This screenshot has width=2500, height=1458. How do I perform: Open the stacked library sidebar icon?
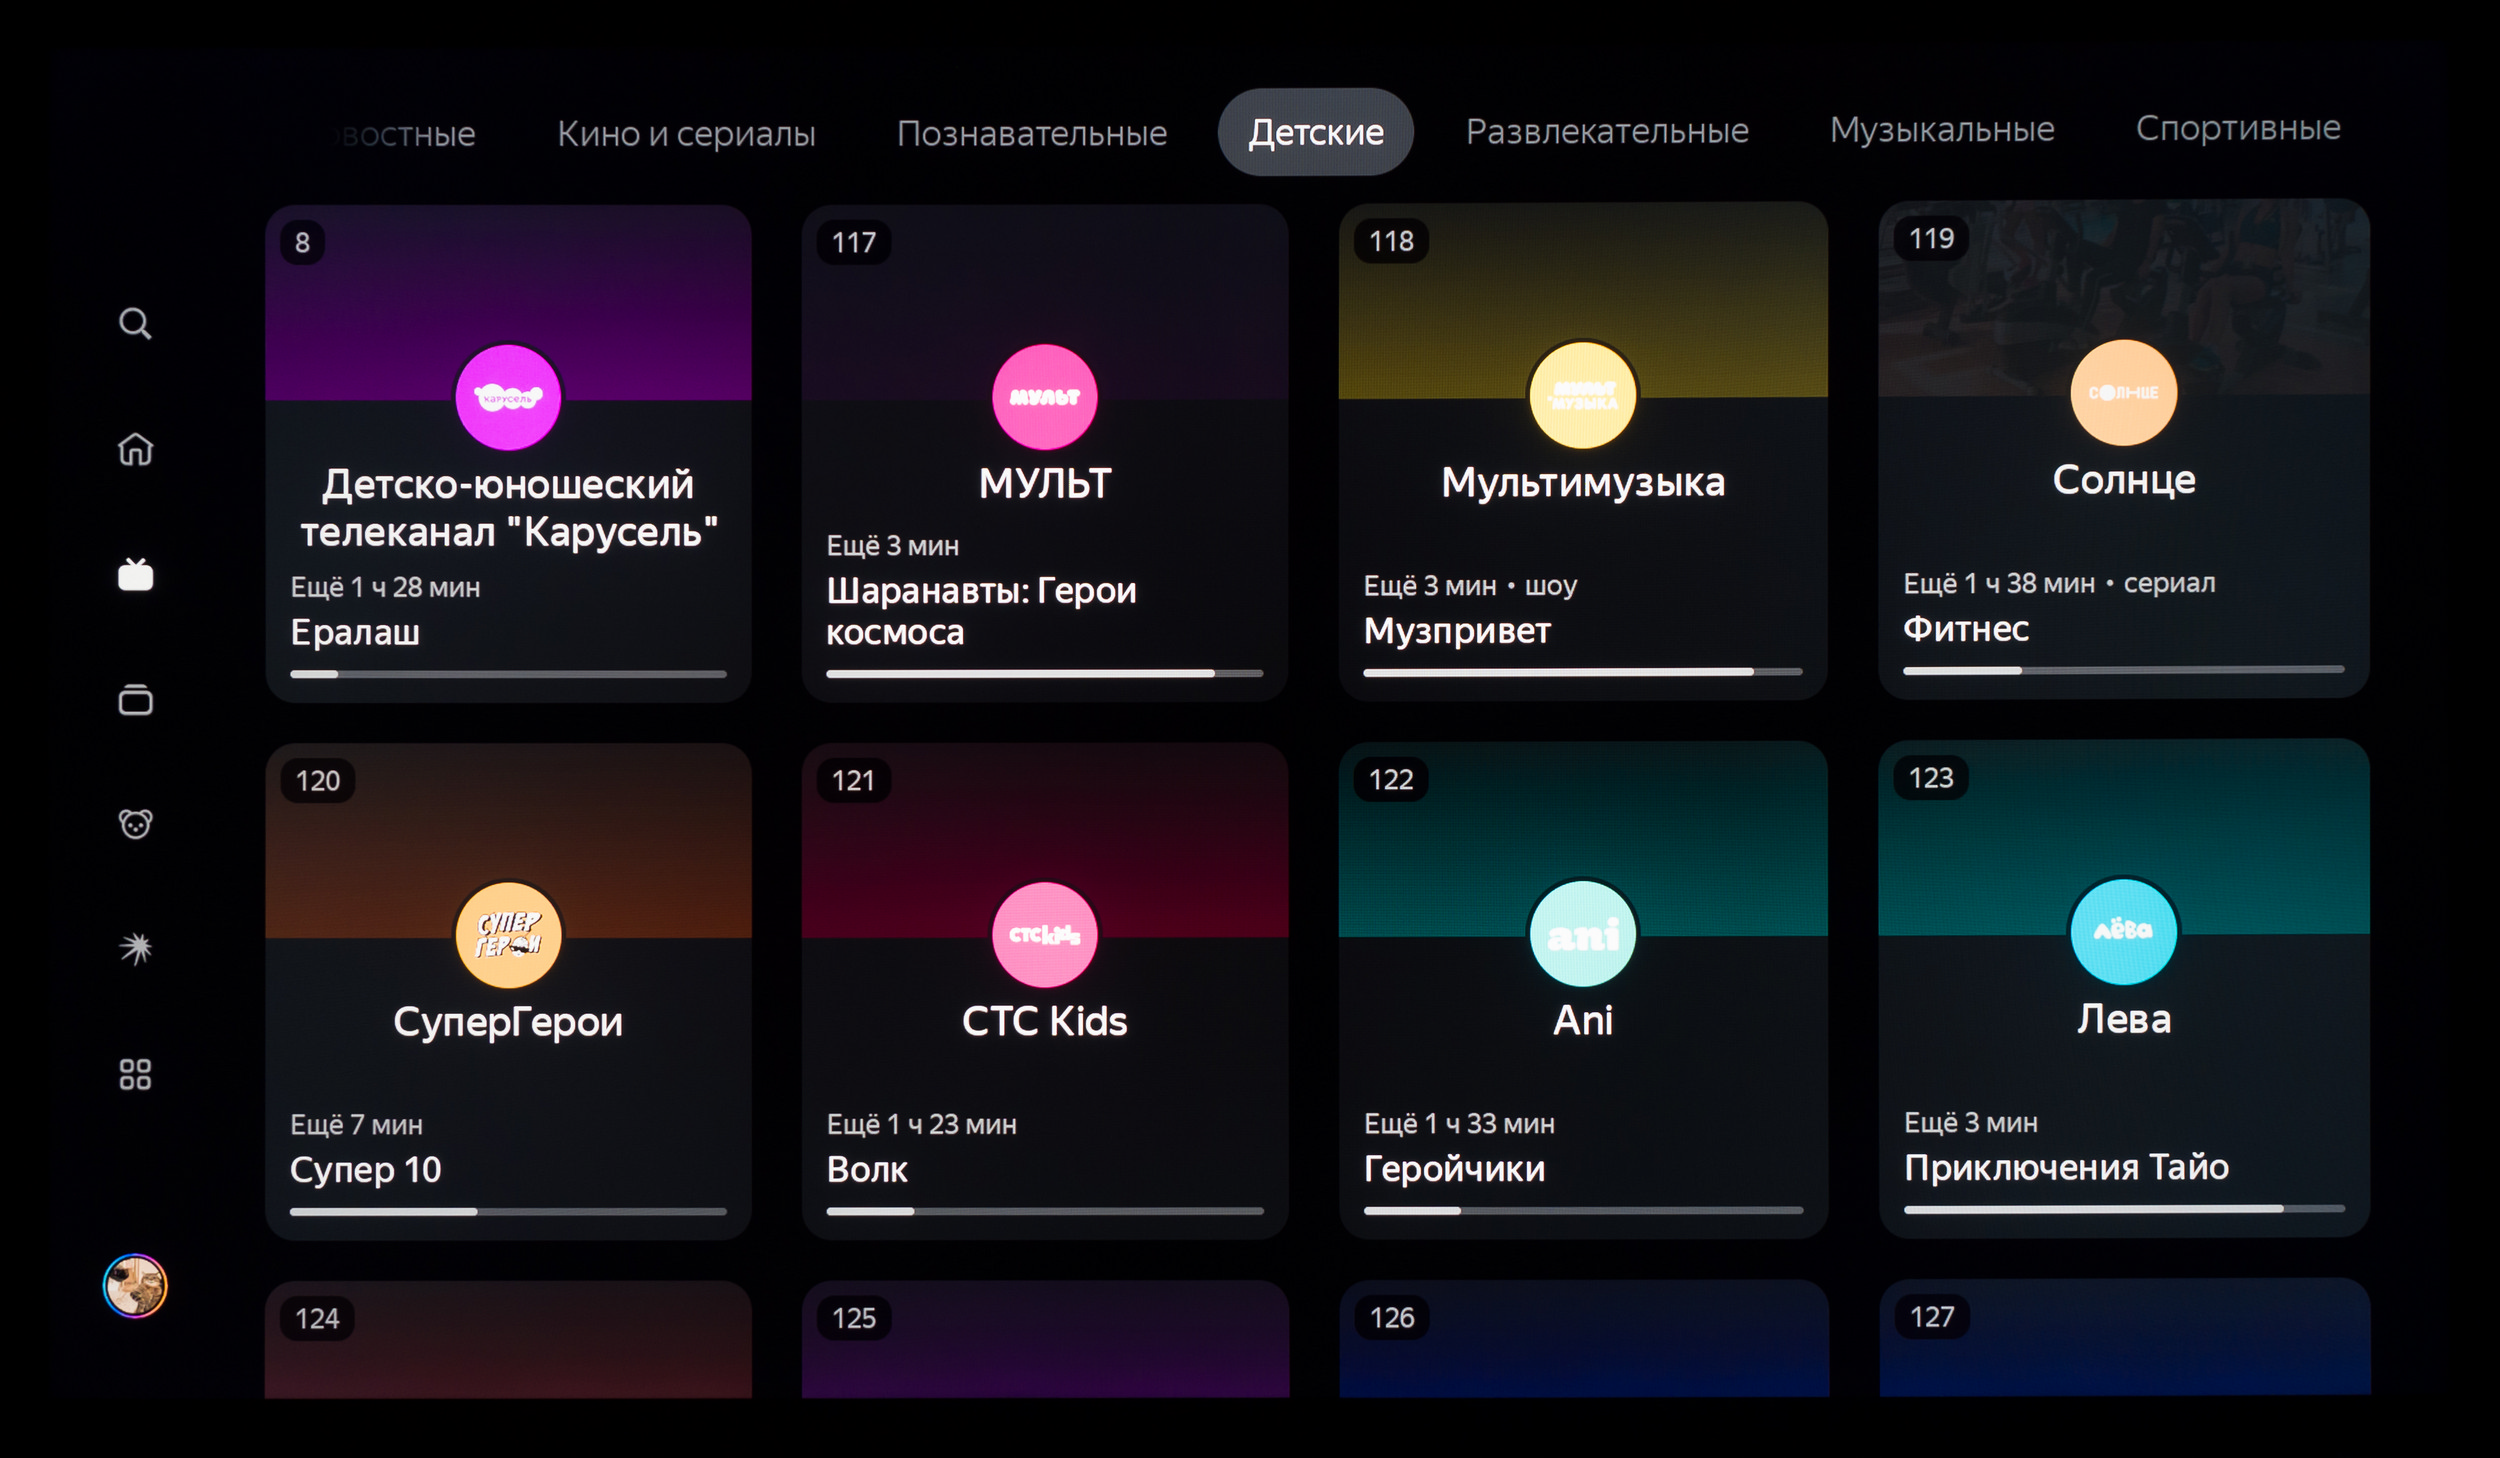pos(135,699)
